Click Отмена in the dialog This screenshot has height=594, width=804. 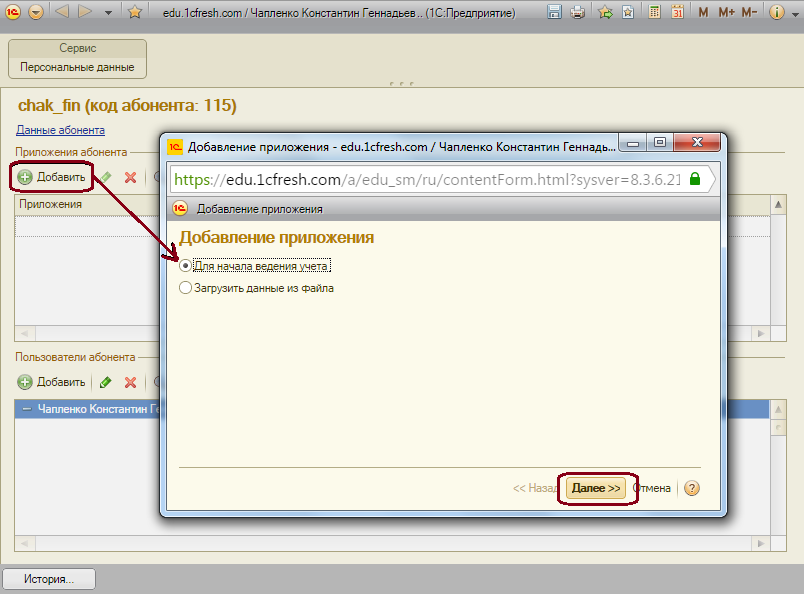653,488
